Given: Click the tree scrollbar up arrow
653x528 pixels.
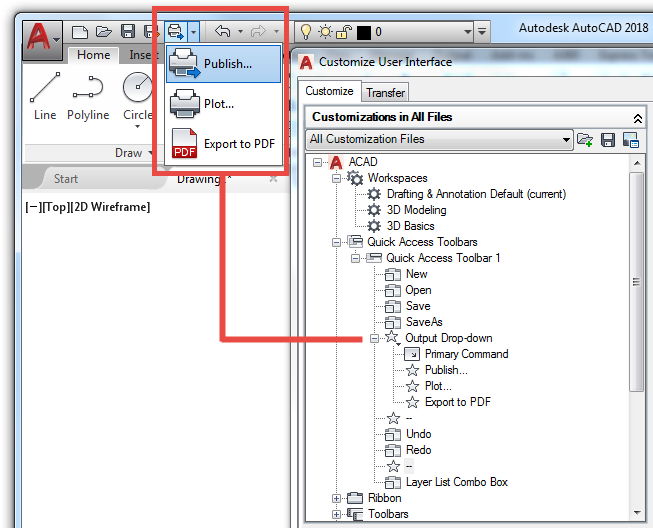Looking at the screenshot, I should (637, 163).
